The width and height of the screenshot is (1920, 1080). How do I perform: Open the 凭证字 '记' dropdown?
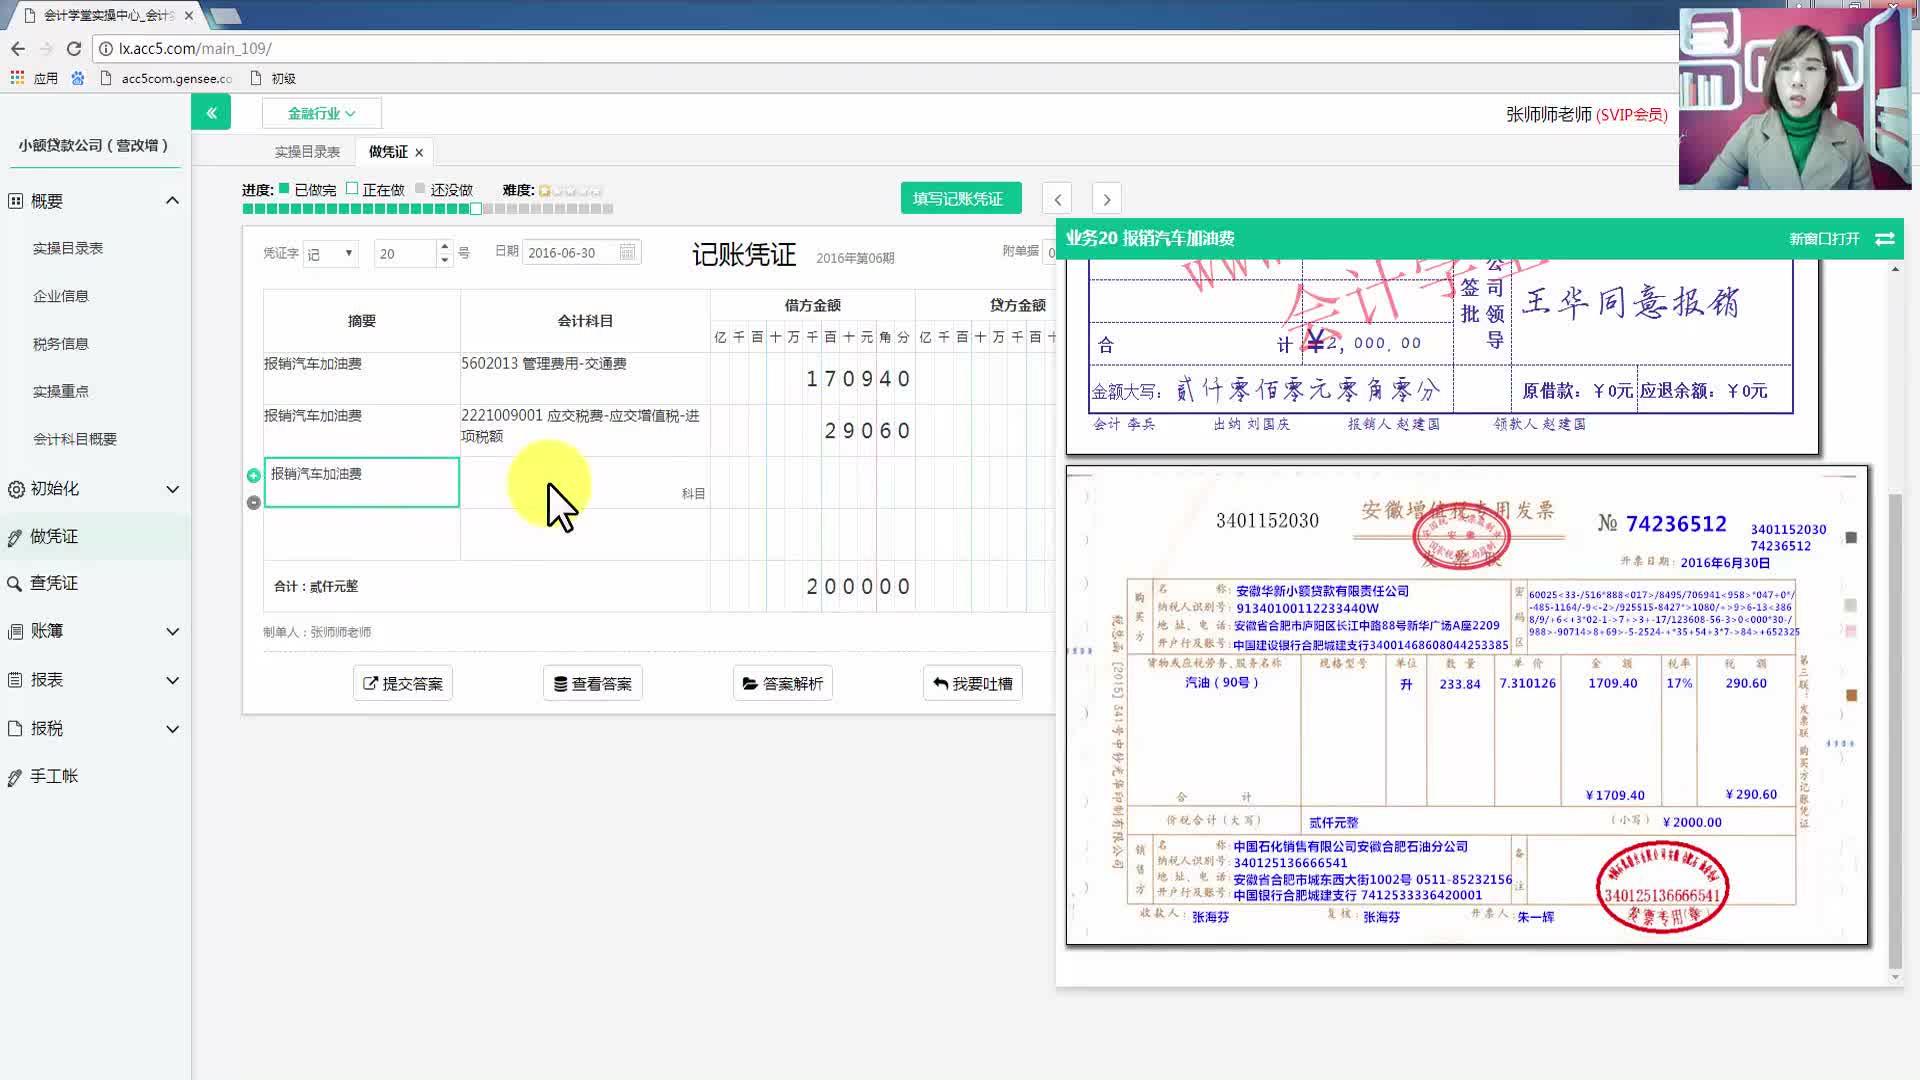click(330, 253)
